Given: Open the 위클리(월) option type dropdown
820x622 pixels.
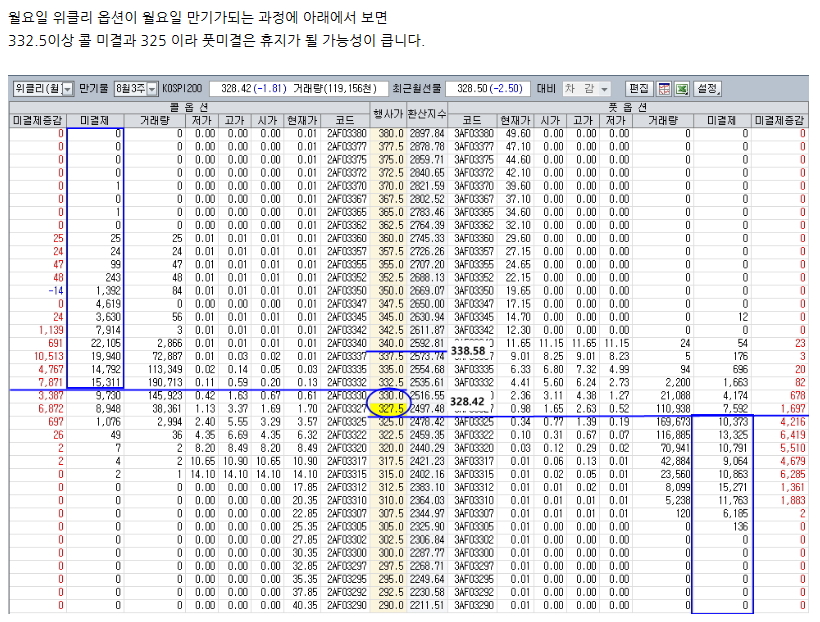Looking at the screenshot, I should pyautogui.click(x=42, y=89).
